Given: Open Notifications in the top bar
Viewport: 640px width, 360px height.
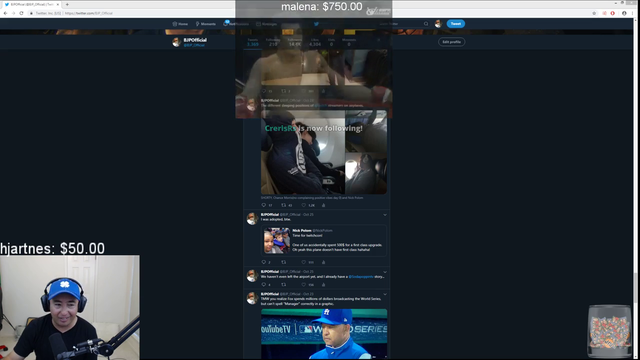Looking at the screenshot, I should click(236, 24).
